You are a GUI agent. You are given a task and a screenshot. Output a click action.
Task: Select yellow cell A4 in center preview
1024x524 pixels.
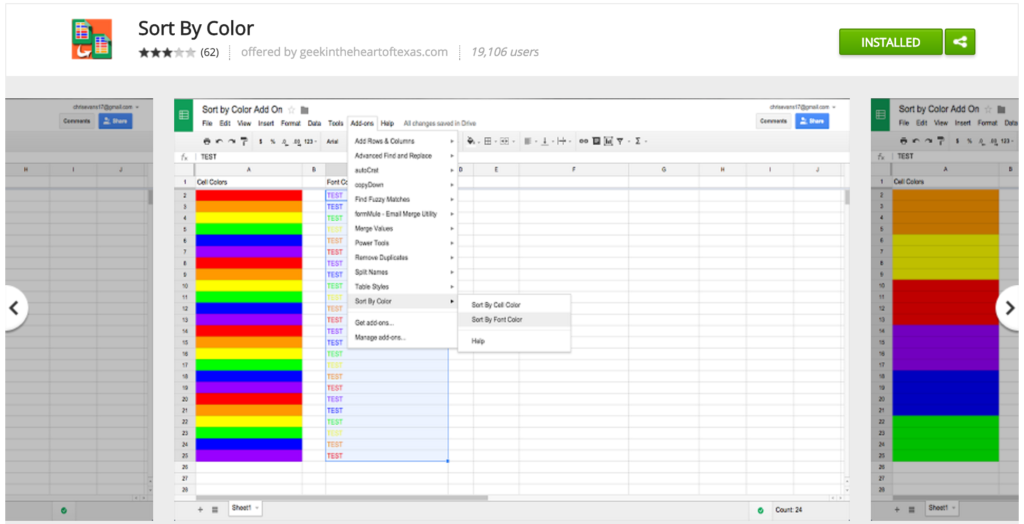(x=249, y=218)
